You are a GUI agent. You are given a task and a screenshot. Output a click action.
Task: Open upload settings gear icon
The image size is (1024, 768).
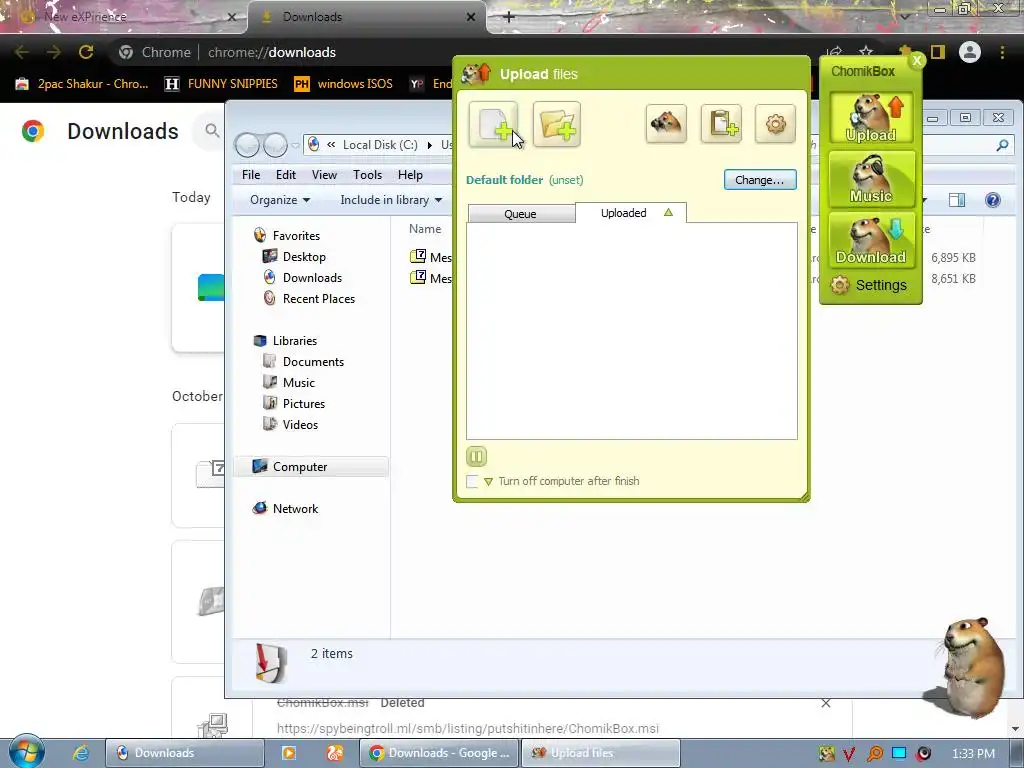[x=775, y=123]
